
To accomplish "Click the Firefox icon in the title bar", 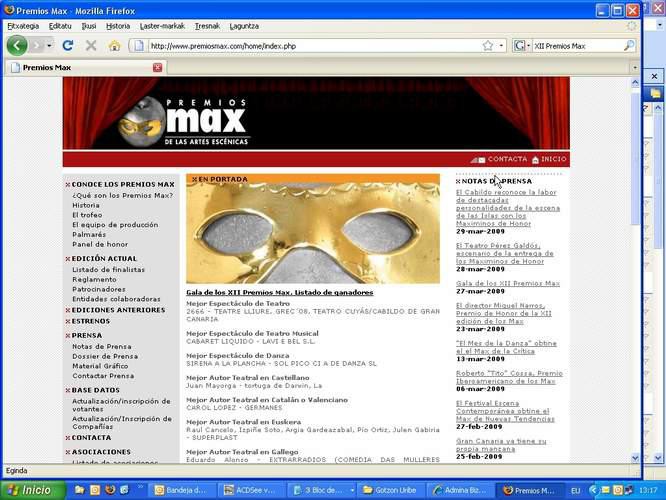I will click(x=9, y=10).
